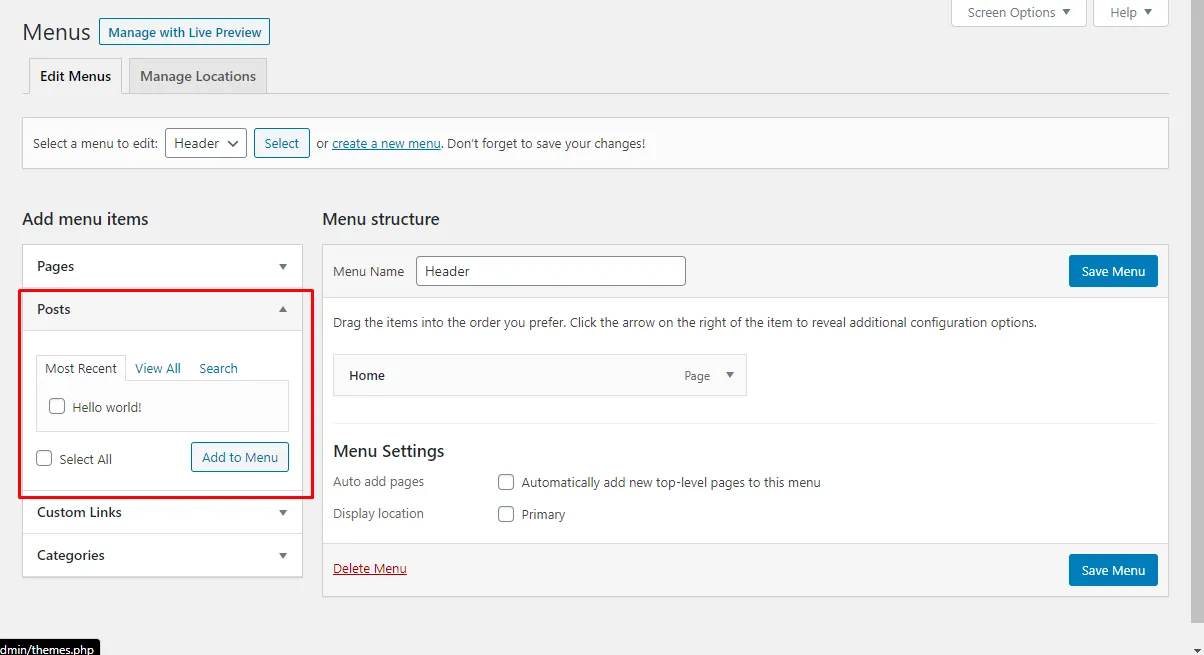Viewport: 1204px width, 655px height.
Task: Open Home menu item options arrow
Action: [729, 375]
